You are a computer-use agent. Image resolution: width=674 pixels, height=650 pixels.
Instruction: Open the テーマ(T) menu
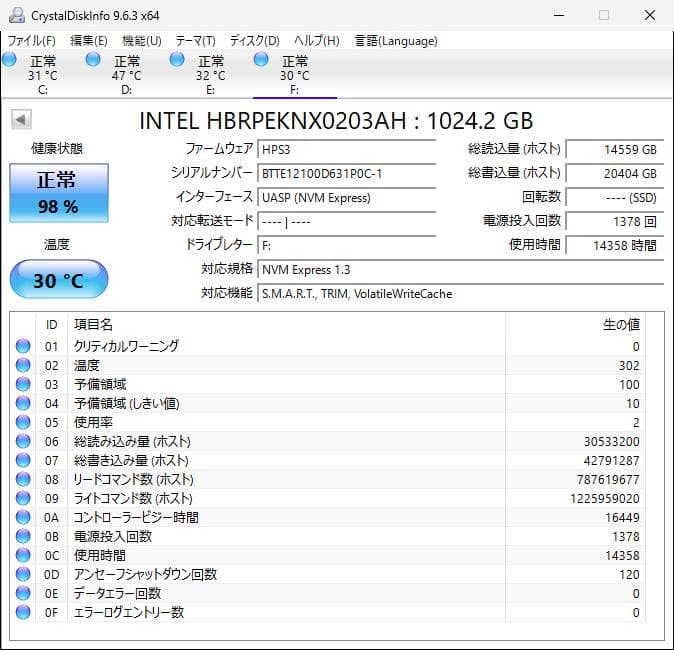click(196, 41)
